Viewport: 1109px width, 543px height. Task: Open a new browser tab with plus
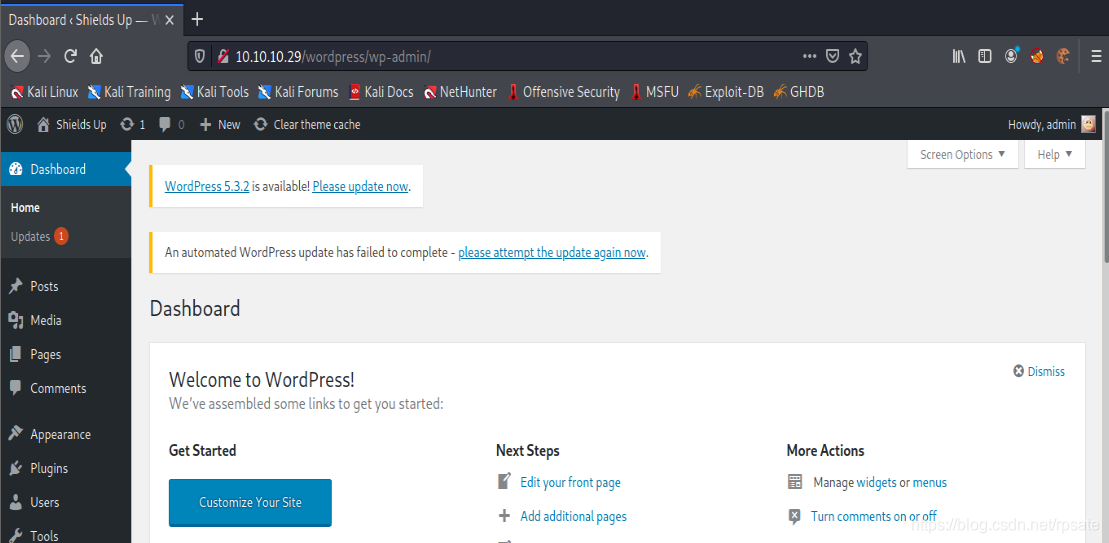(197, 19)
